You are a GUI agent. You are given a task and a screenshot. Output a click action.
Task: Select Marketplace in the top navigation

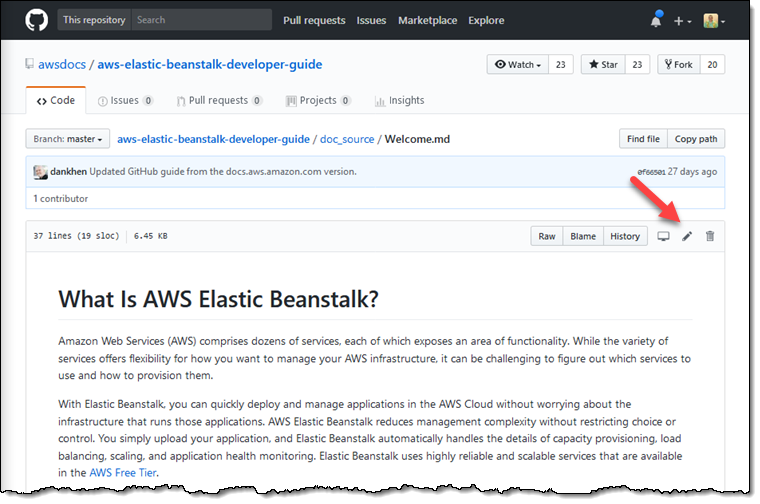427,20
